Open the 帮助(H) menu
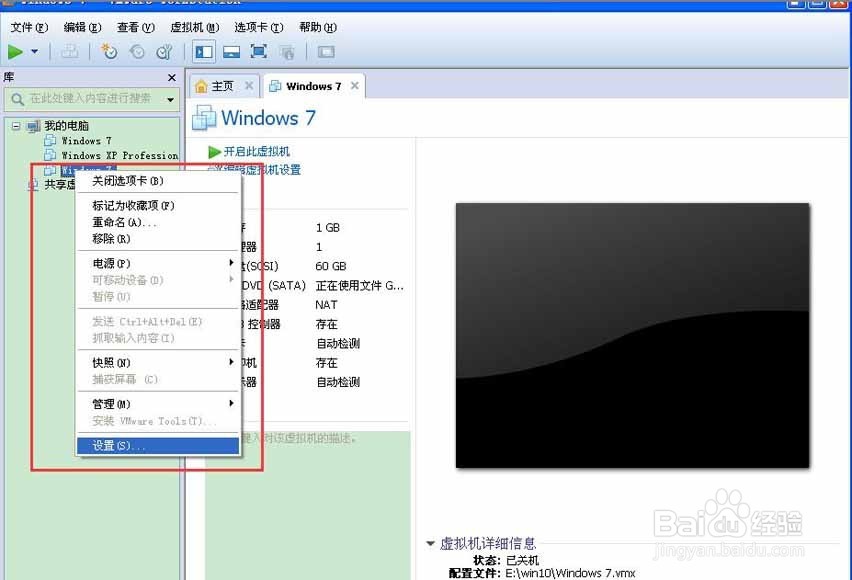The image size is (852, 580). click(318, 27)
